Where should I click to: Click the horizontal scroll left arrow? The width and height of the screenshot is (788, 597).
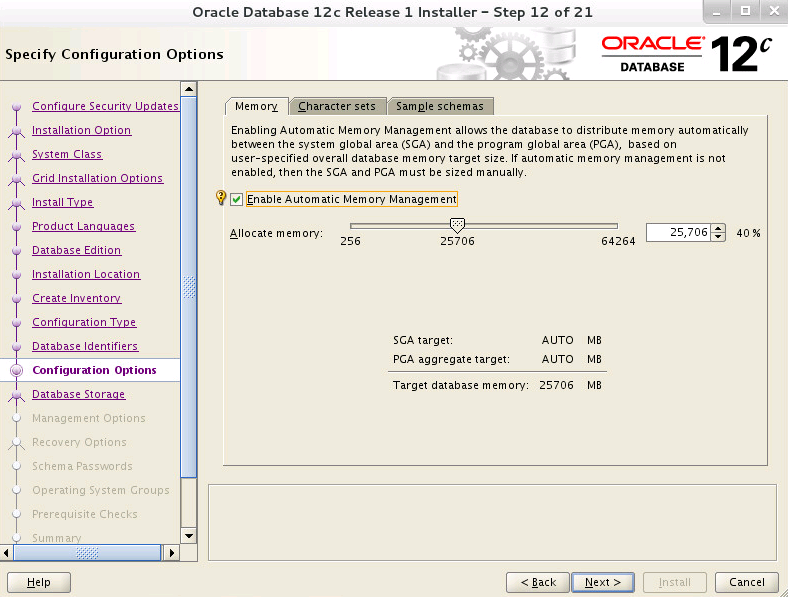point(6,553)
